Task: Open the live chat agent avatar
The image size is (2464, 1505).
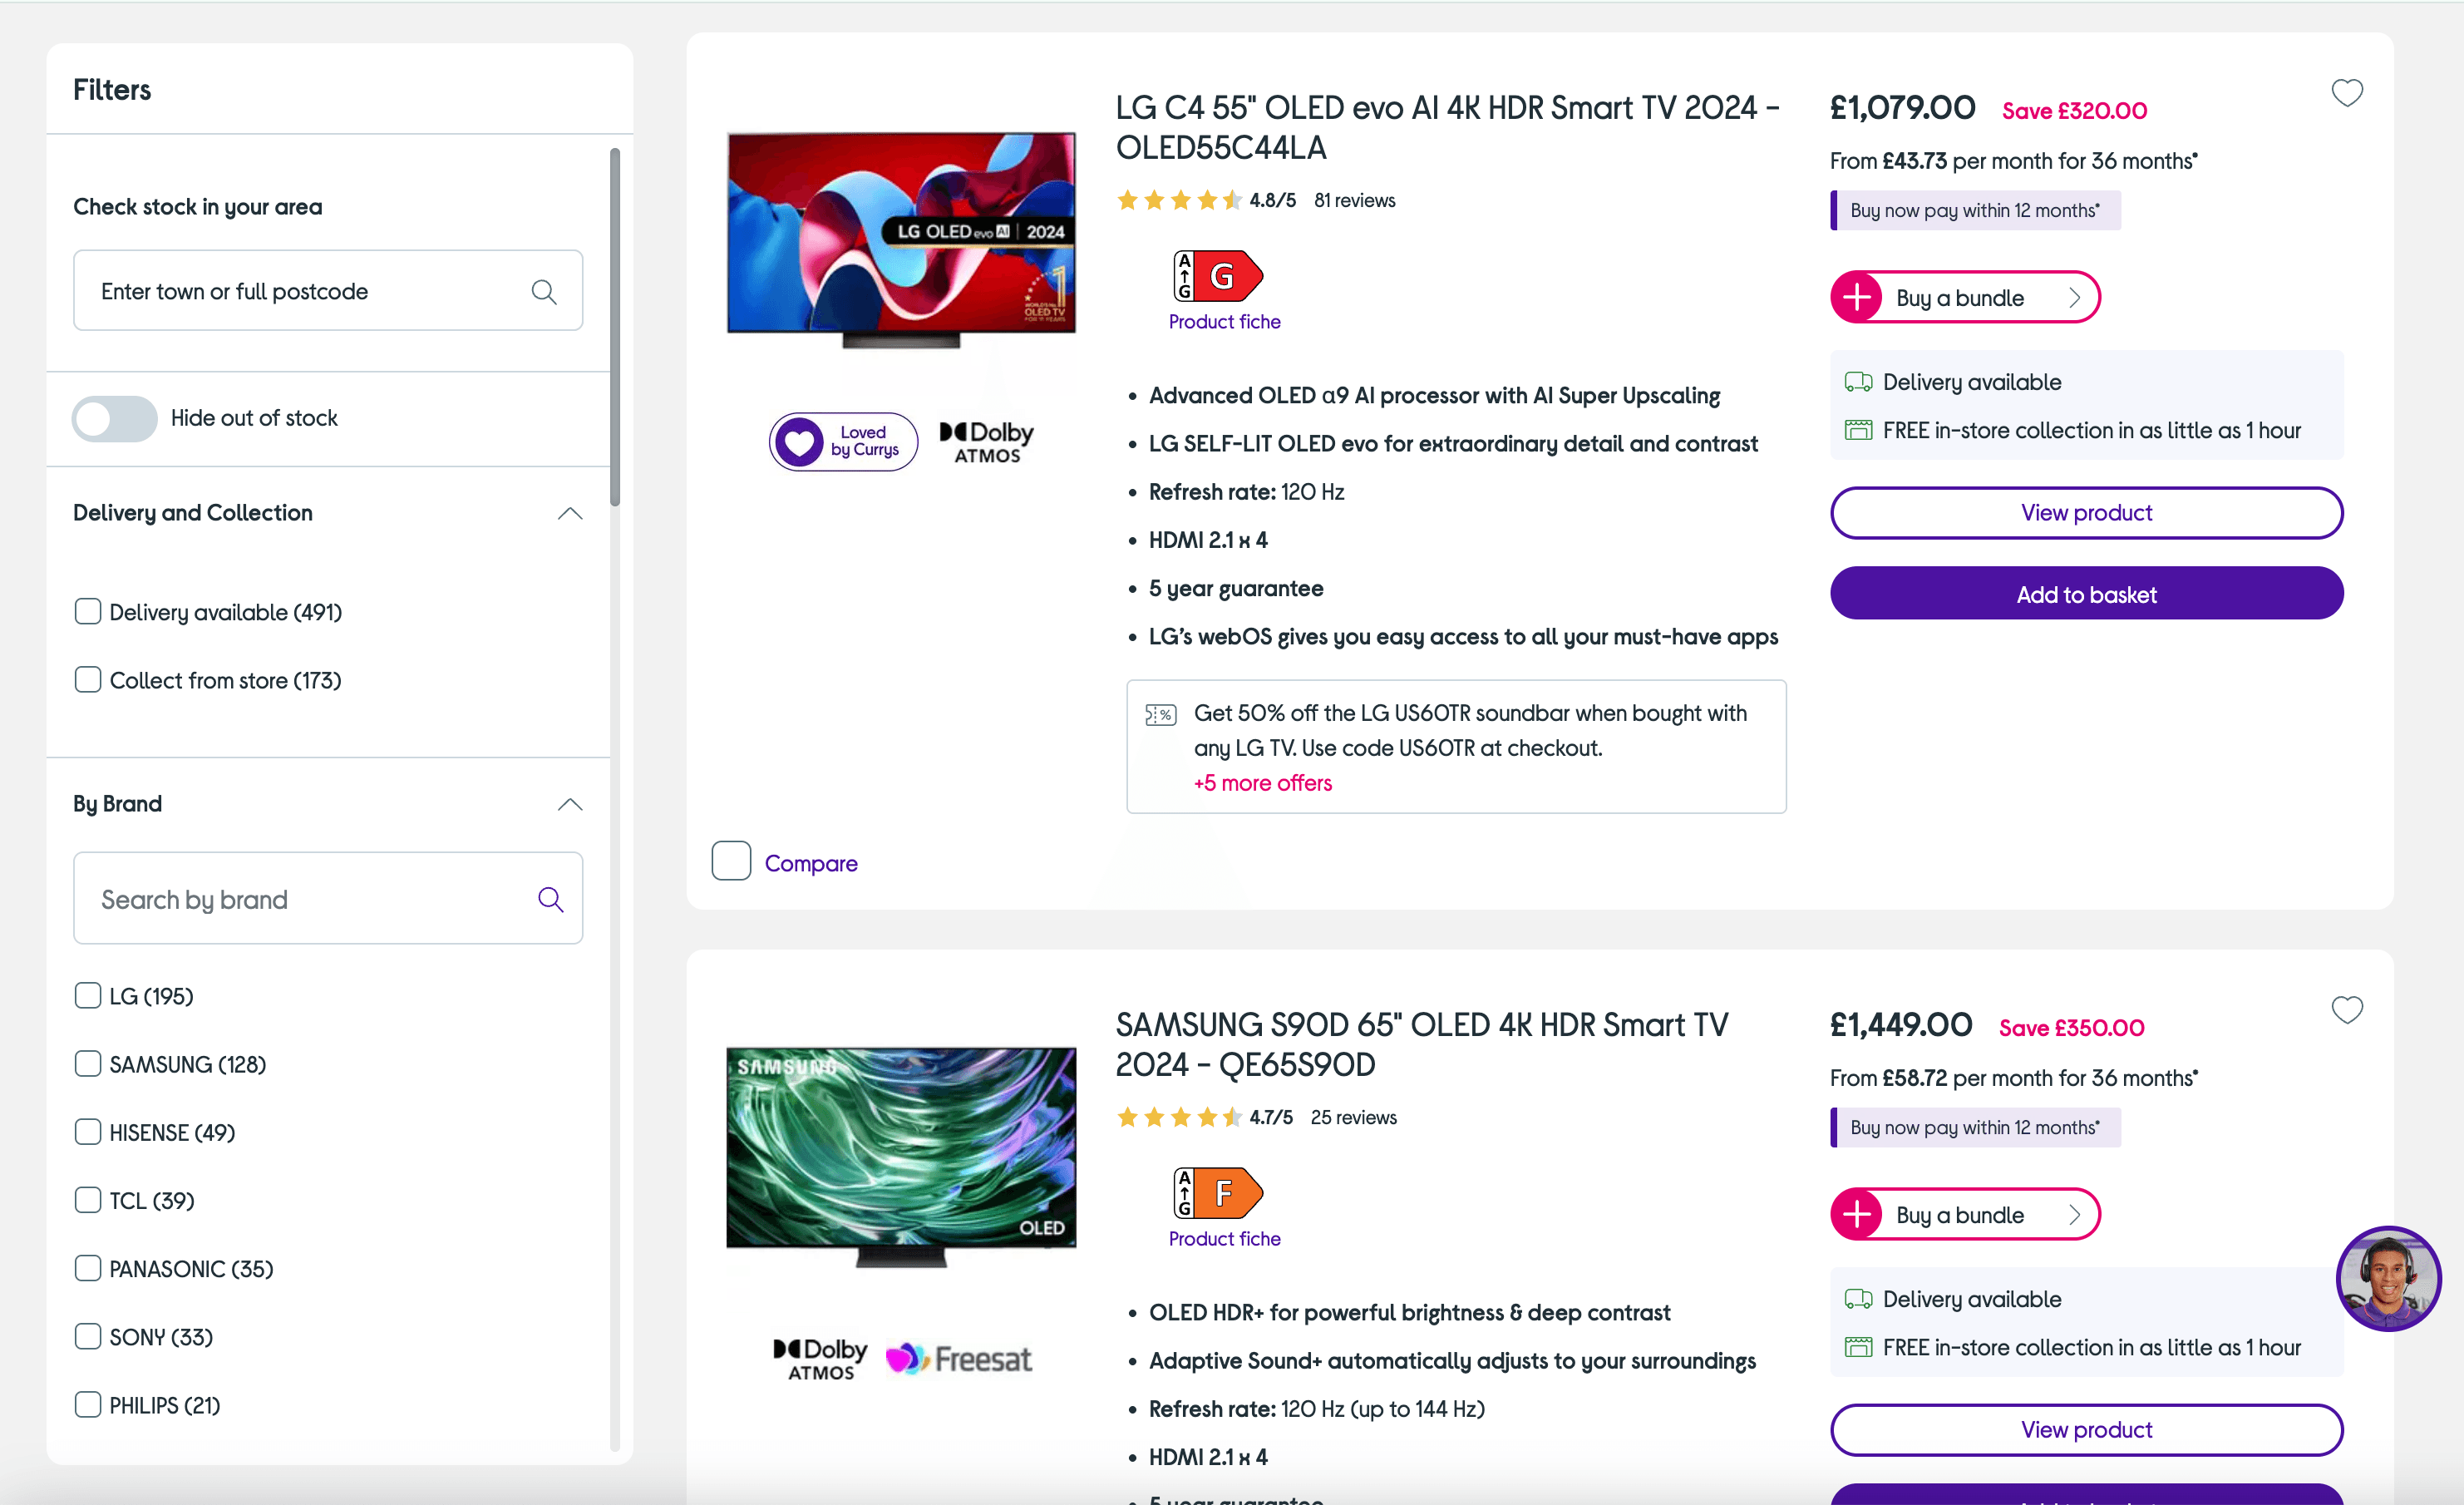Action: [2387, 1278]
